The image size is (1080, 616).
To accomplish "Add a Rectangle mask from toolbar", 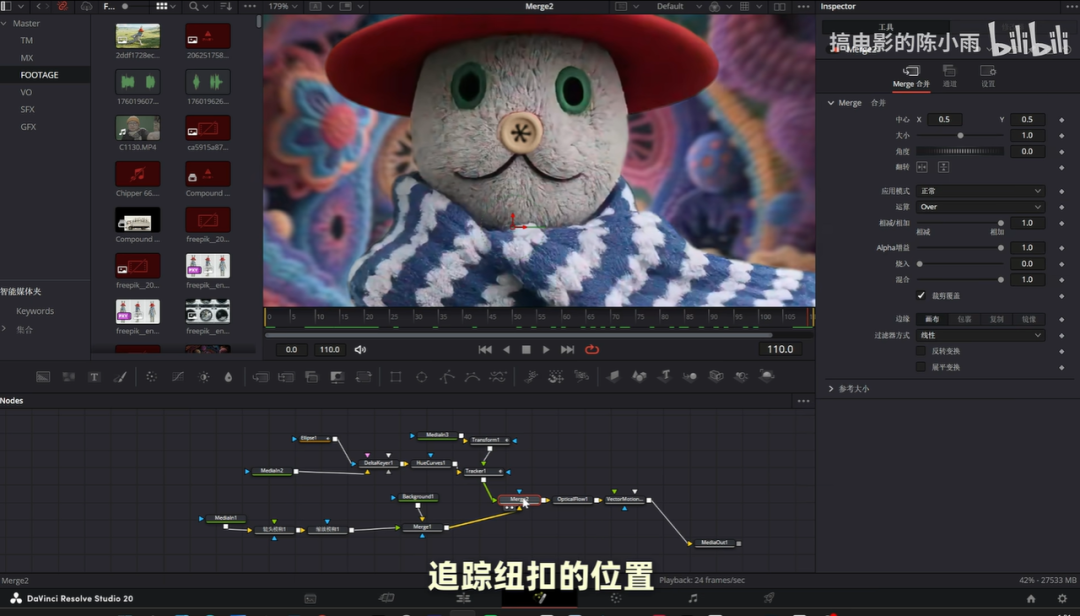I will tap(396, 377).
